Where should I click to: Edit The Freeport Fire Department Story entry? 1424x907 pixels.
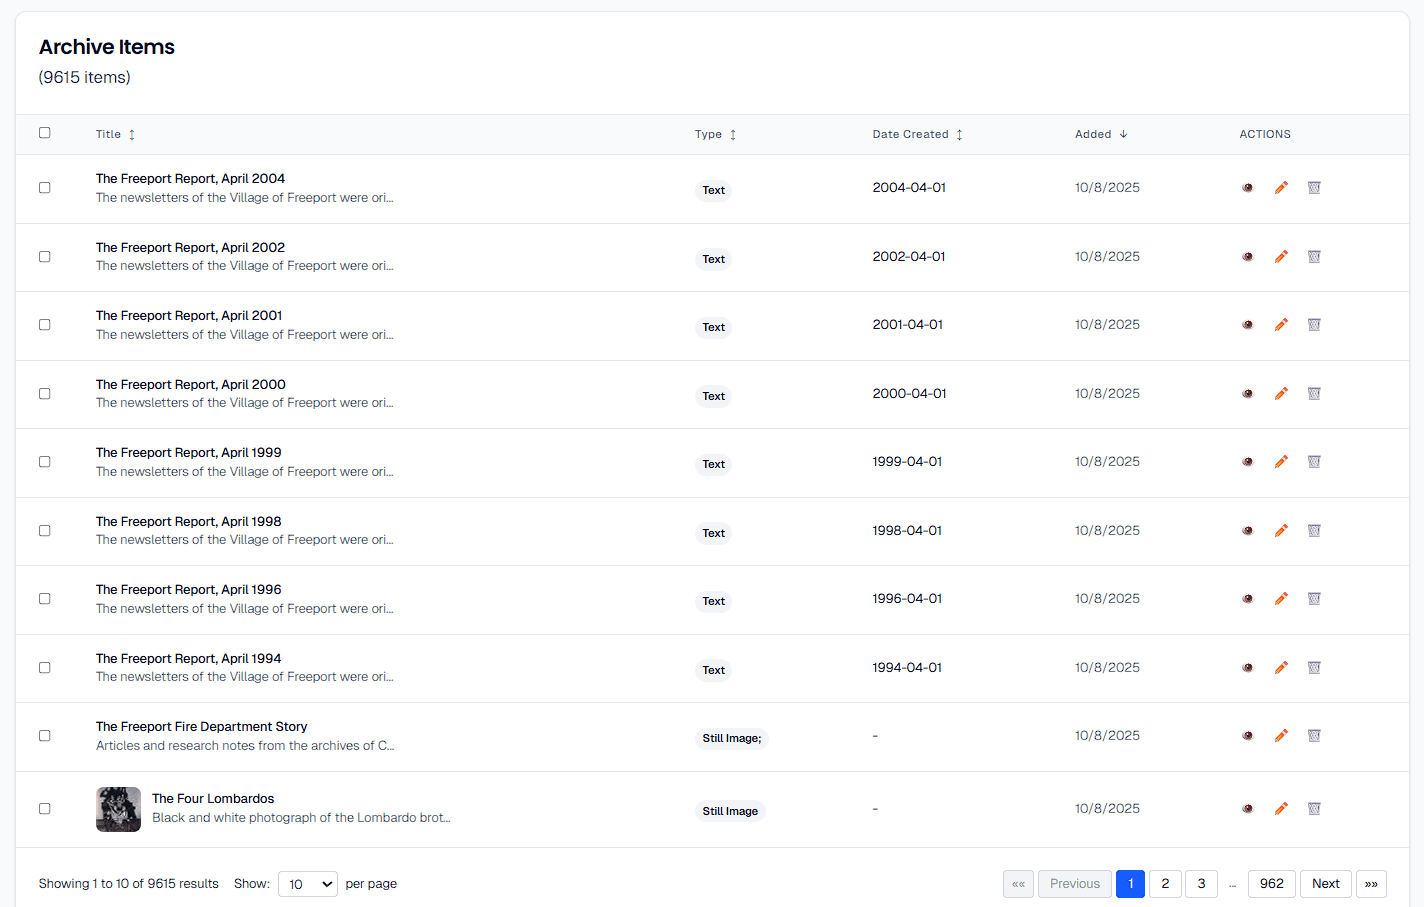tap(1281, 735)
